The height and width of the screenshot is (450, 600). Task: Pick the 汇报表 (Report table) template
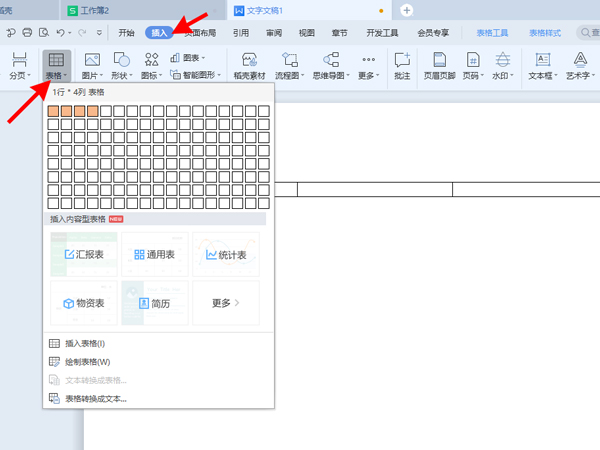[x=84, y=255]
